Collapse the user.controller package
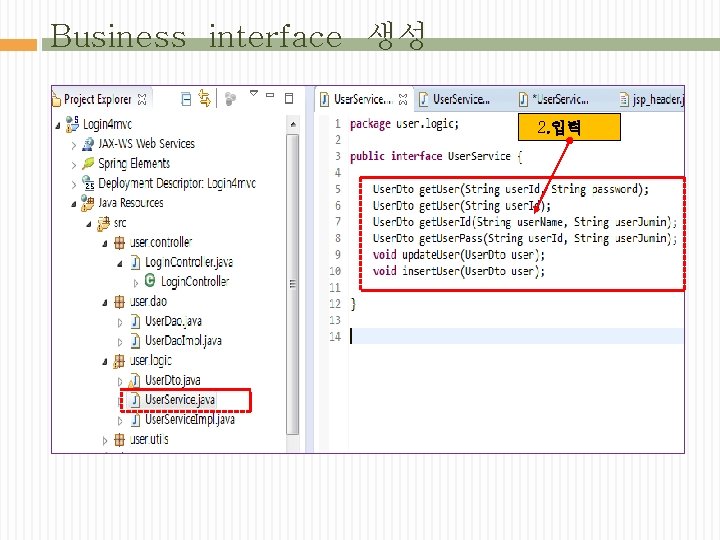Image resolution: width=720 pixels, height=540 pixels. (105, 244)
